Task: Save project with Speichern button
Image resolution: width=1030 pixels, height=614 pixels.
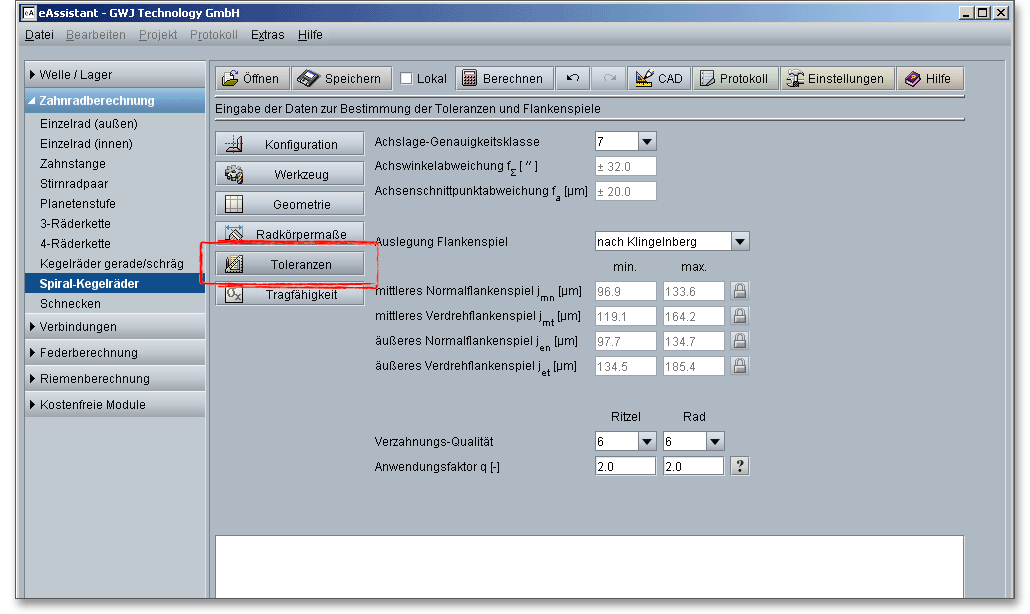Action: [341, 79]
